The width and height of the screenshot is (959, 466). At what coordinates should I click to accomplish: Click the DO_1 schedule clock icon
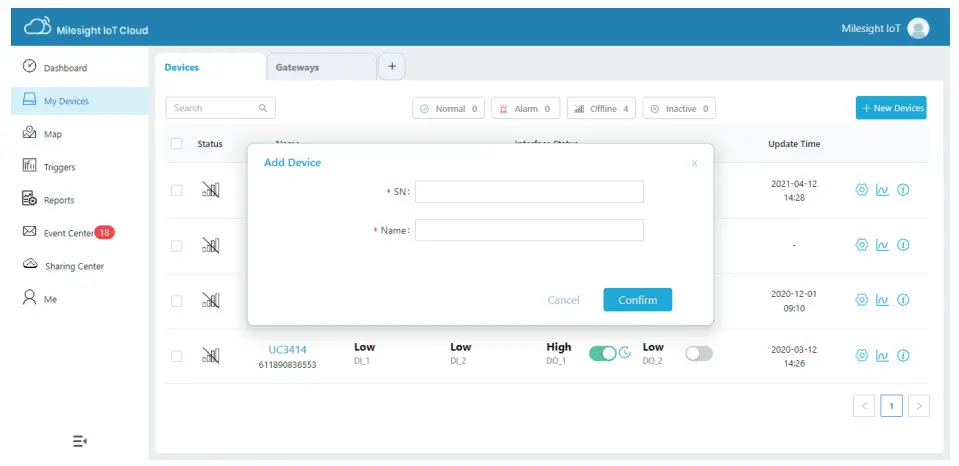click(x=625, y=353)
